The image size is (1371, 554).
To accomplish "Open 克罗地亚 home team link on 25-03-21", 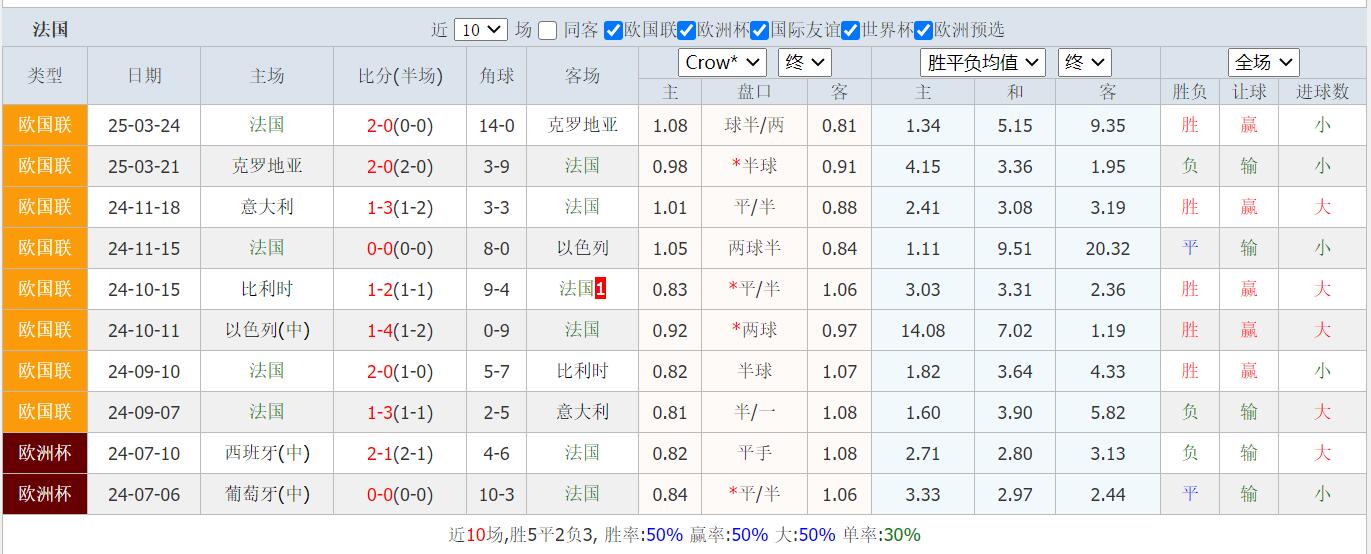I will (267, 166).
